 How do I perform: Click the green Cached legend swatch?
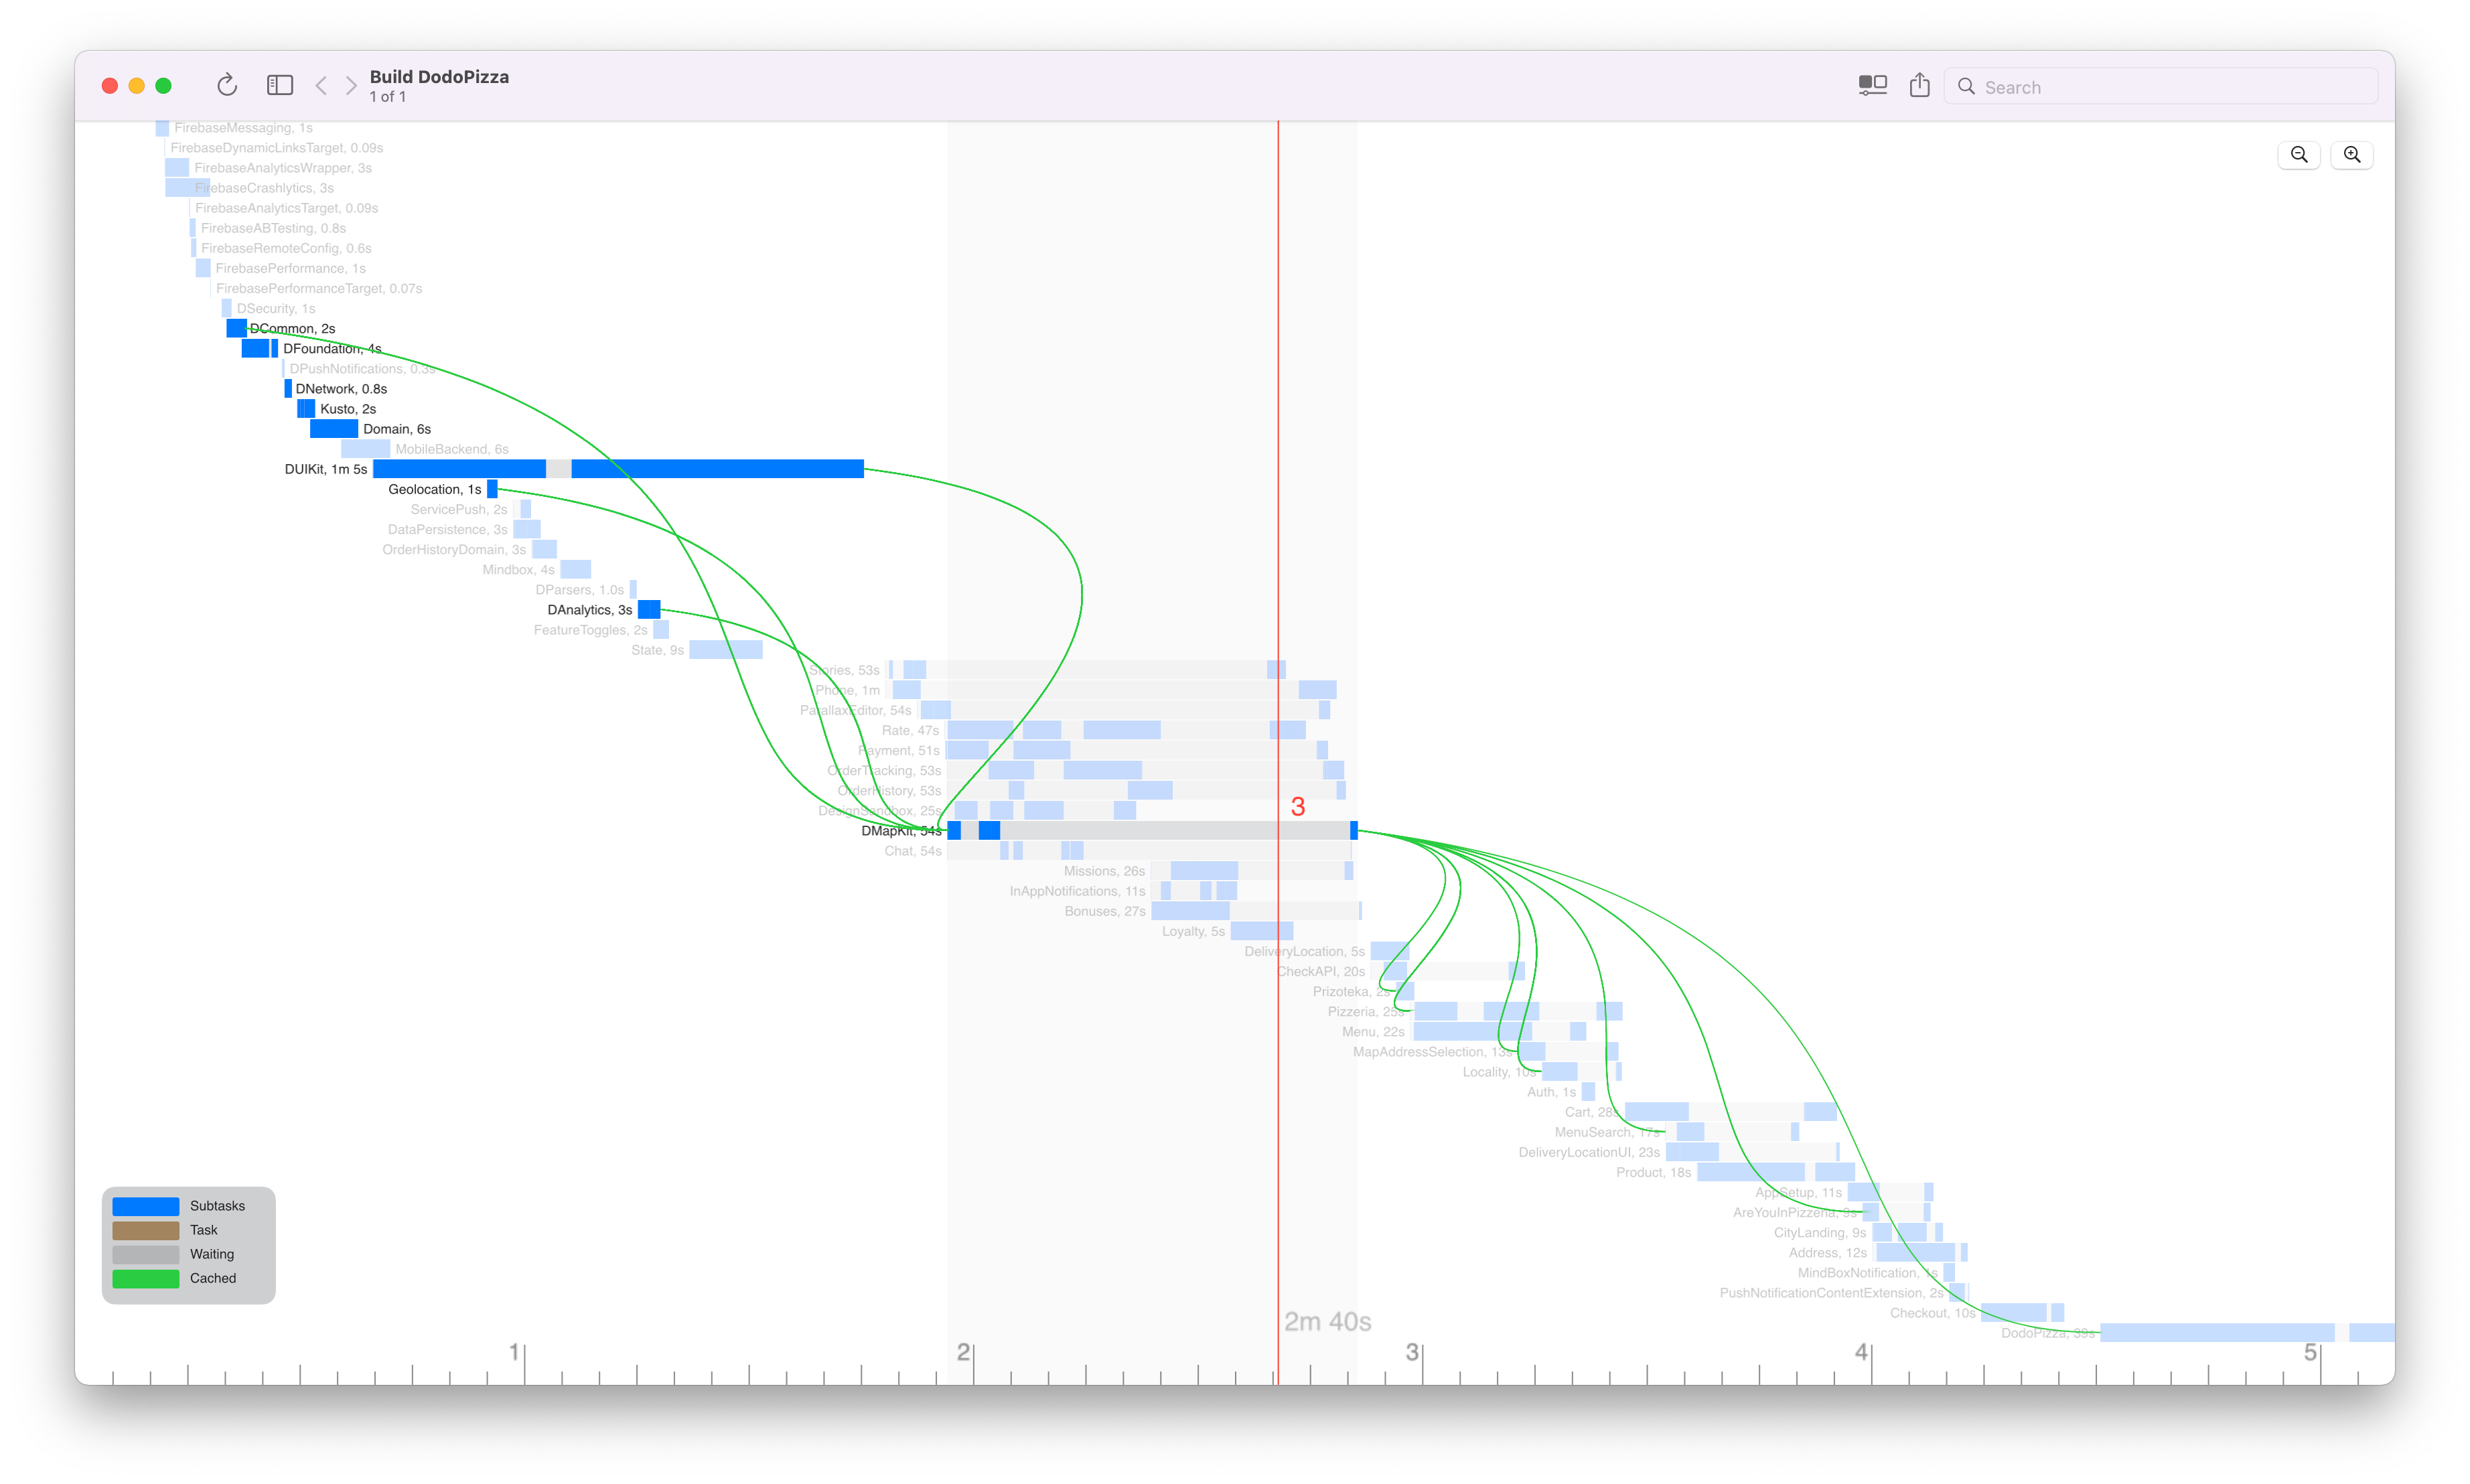(x=146, y=1278)
